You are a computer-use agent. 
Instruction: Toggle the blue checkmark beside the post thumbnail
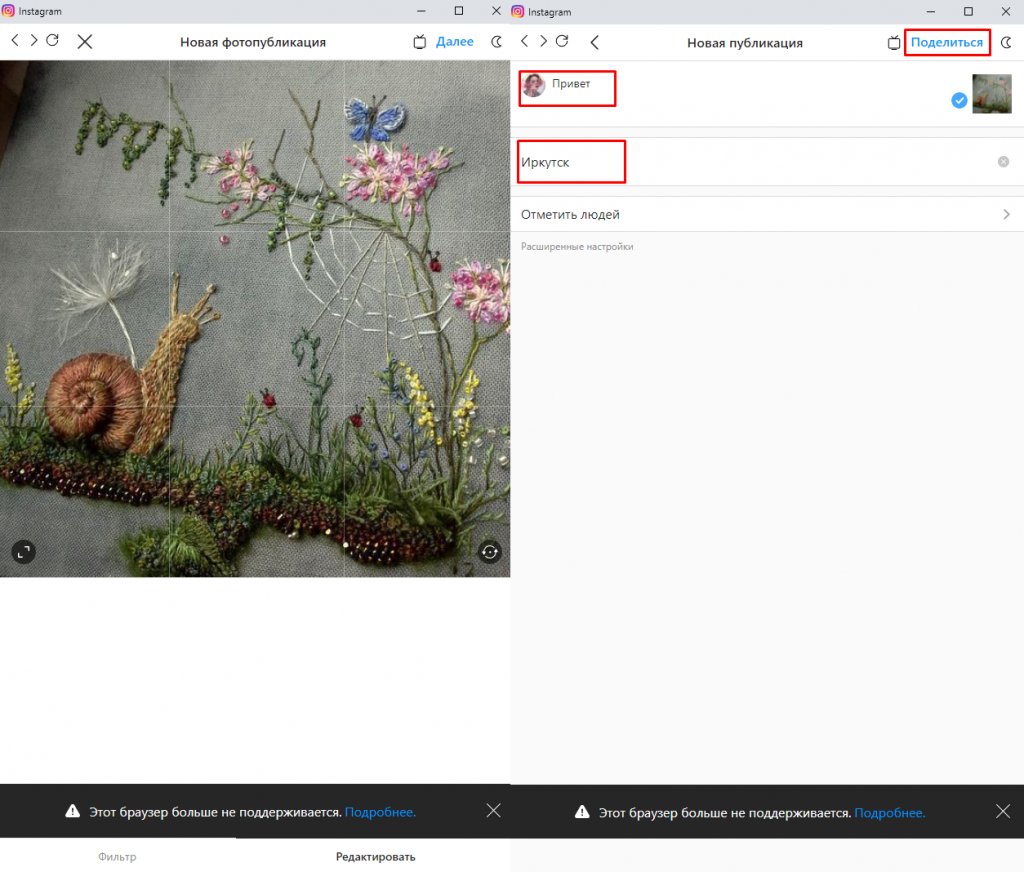(959, 100)
